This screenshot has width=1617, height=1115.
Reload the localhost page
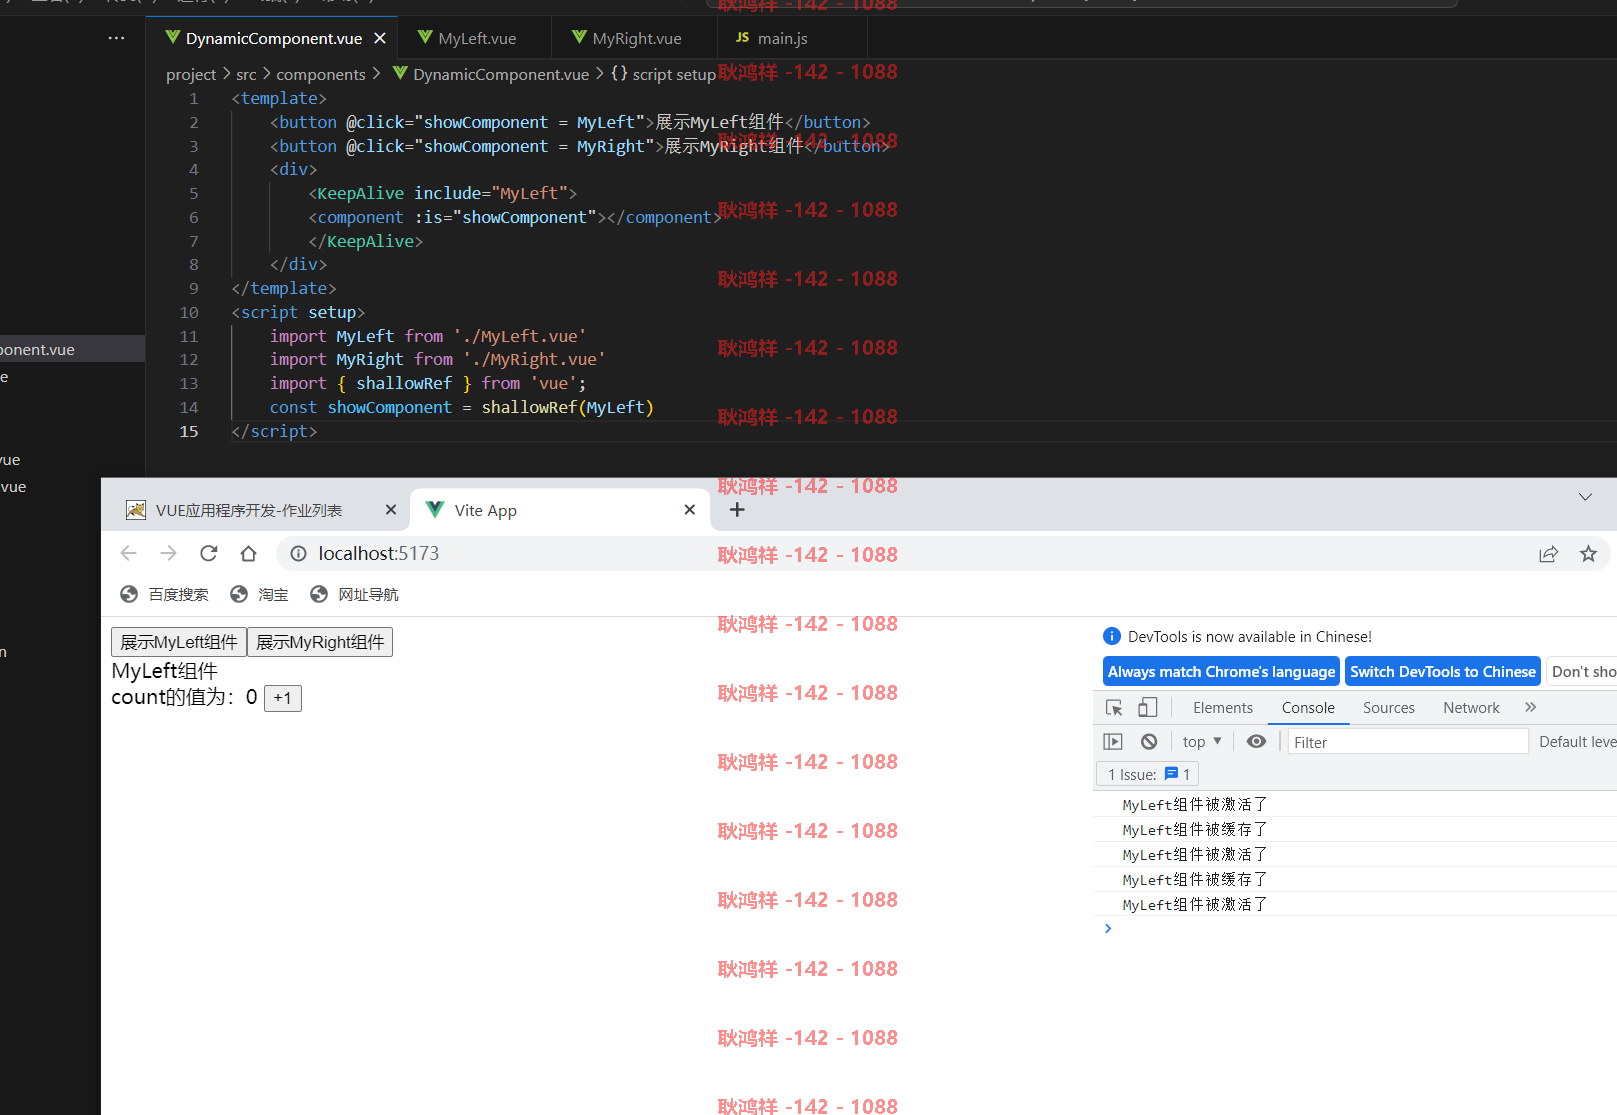pyautogui.click(x=208, y=553)
